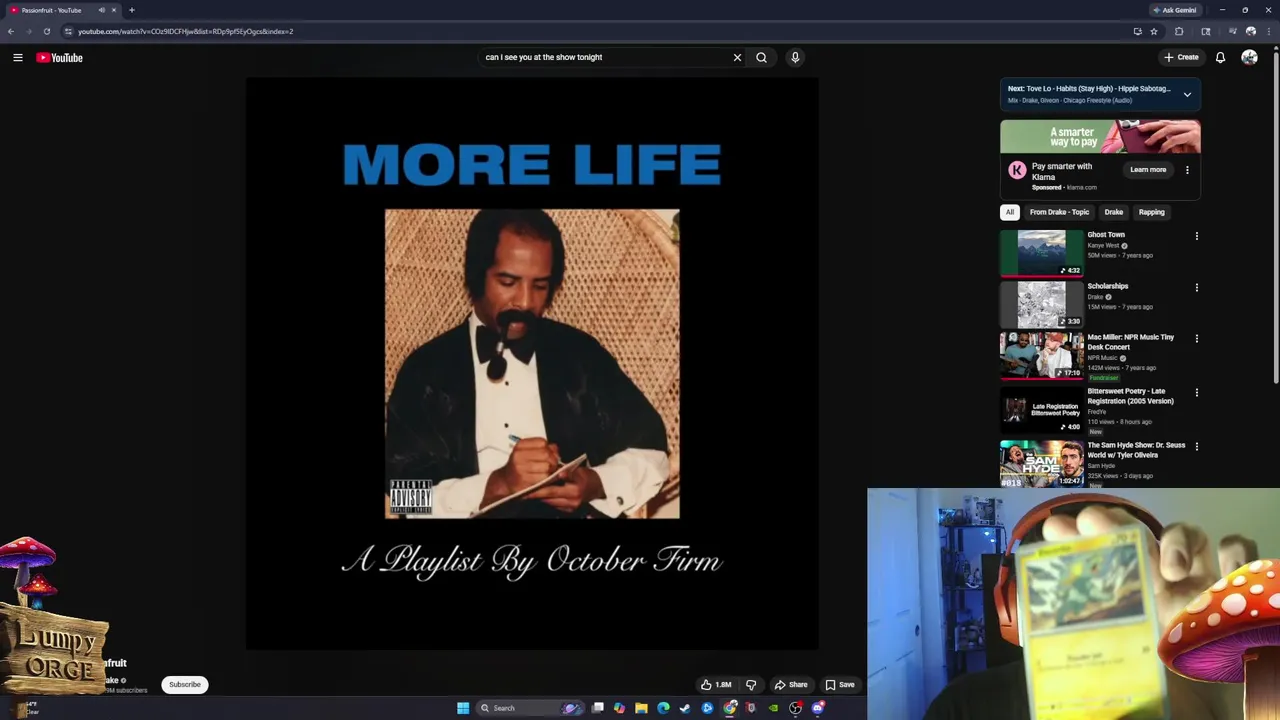The width and height of the screenshot is (1280, 720).
Task: Click the More Life video player
Action: [532, 364]
